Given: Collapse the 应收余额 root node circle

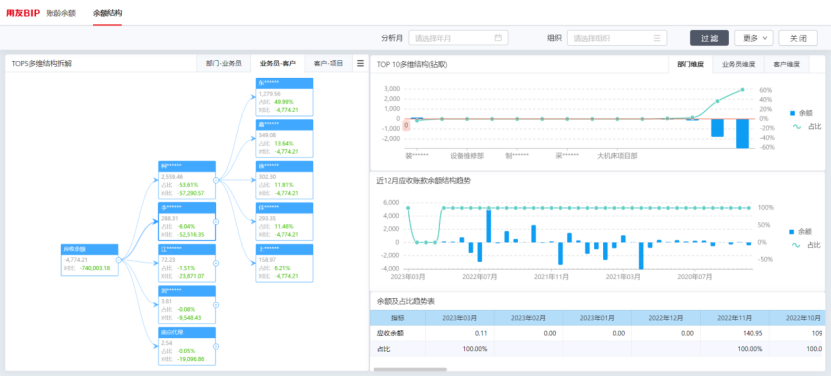Looking at the screenshot, I should click(x=119, y=260).
